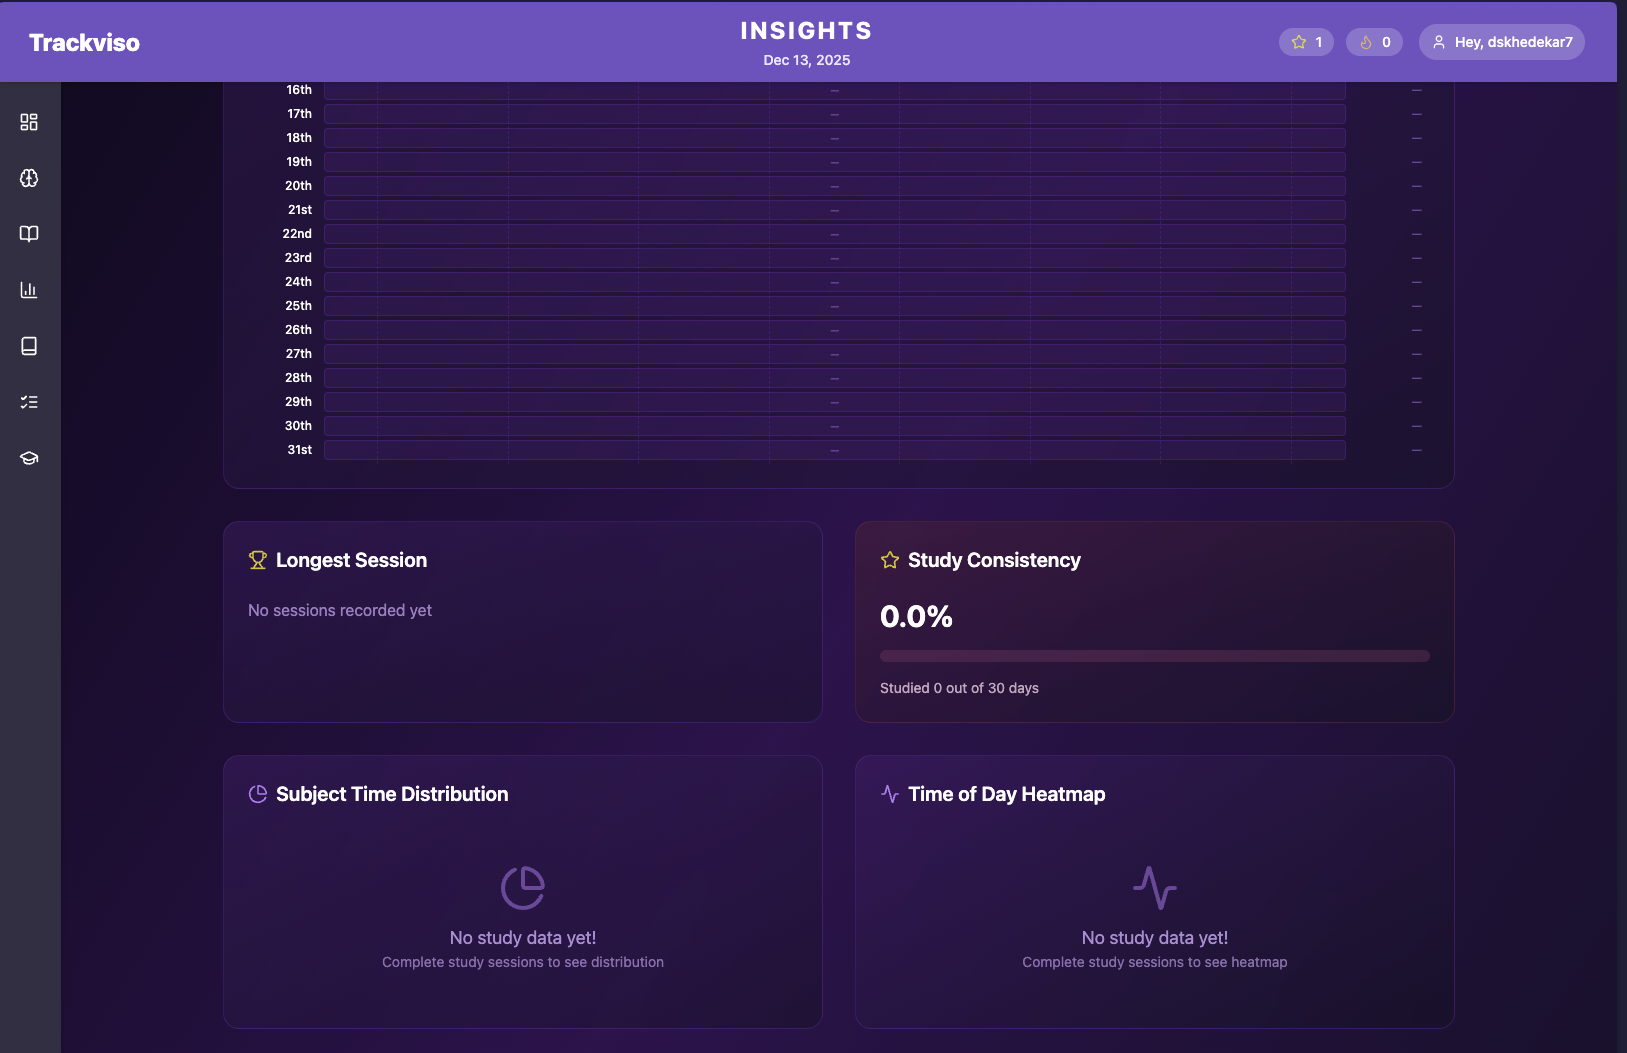The height and width of the screenshot is (1053, 1627).
Task: Open the open-book subjects icon in sidebar
Action: pyautogui.click(x=28, y=234)
